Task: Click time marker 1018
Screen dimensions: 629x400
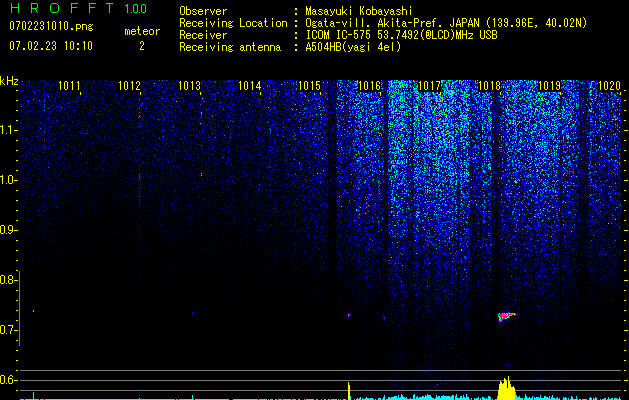Action: pos(489,86)
